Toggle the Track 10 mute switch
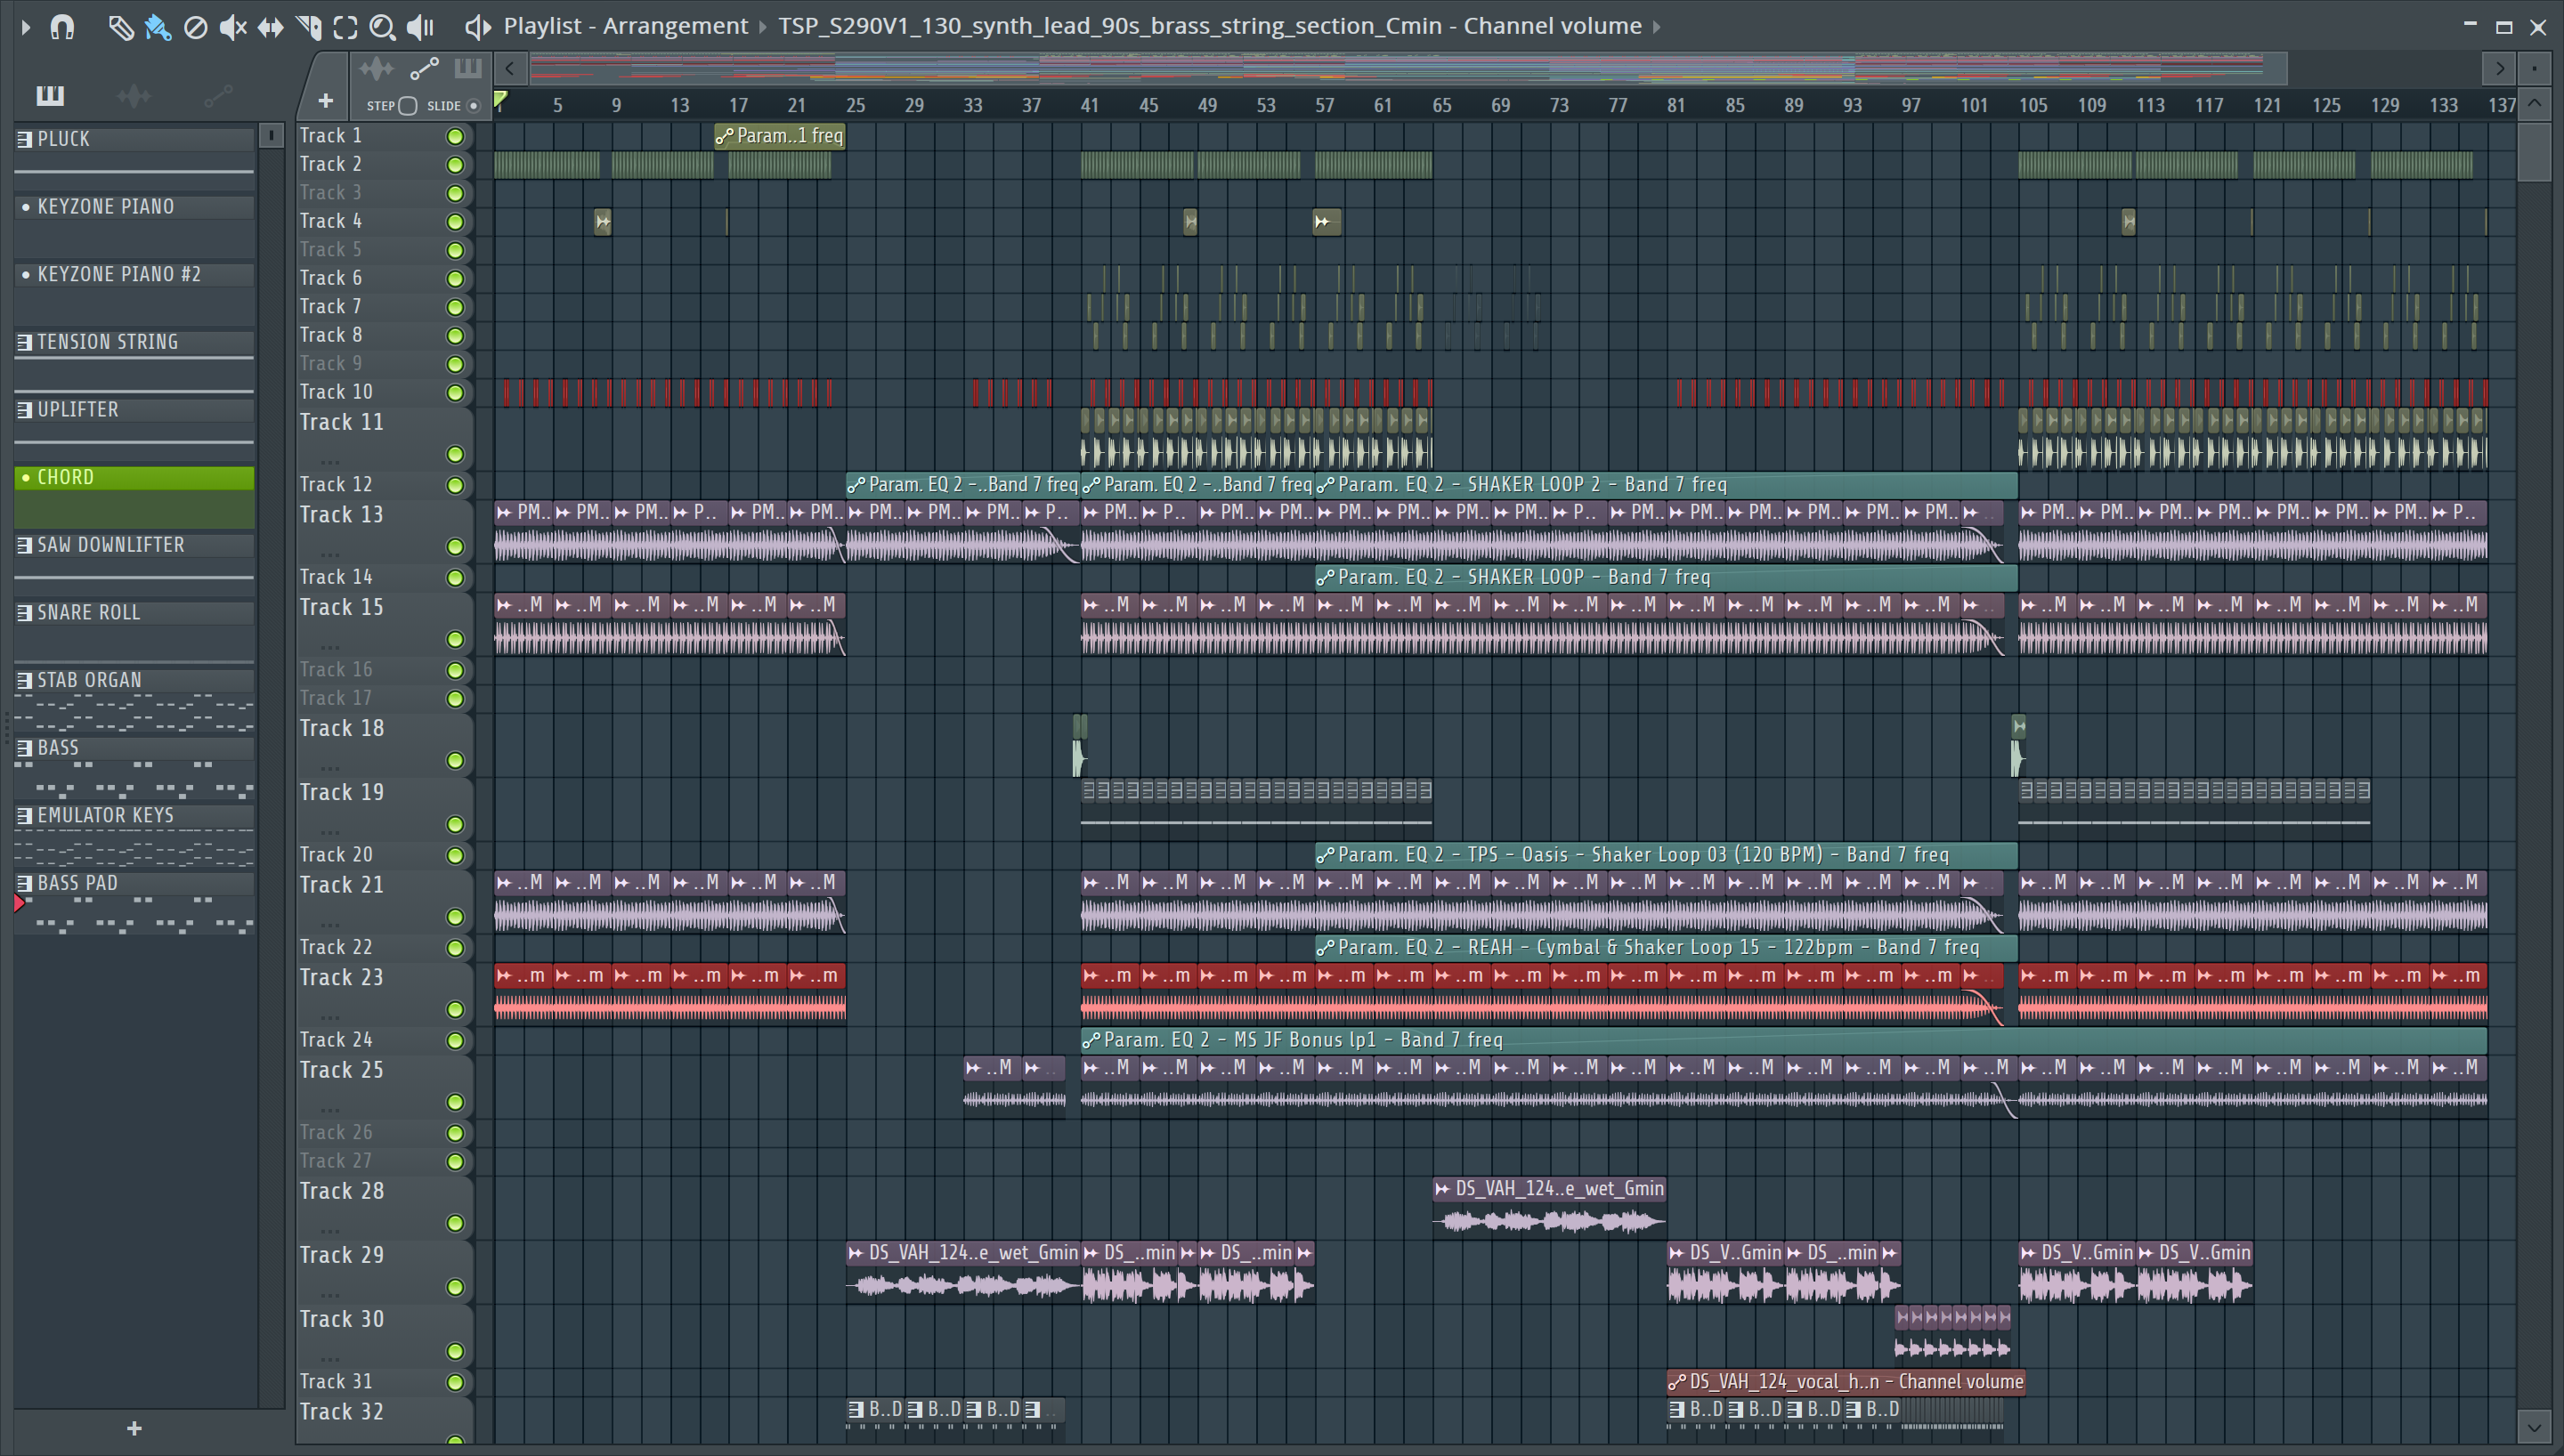This screenshot has width=2564, height=1456. click(x=455, y=393)
